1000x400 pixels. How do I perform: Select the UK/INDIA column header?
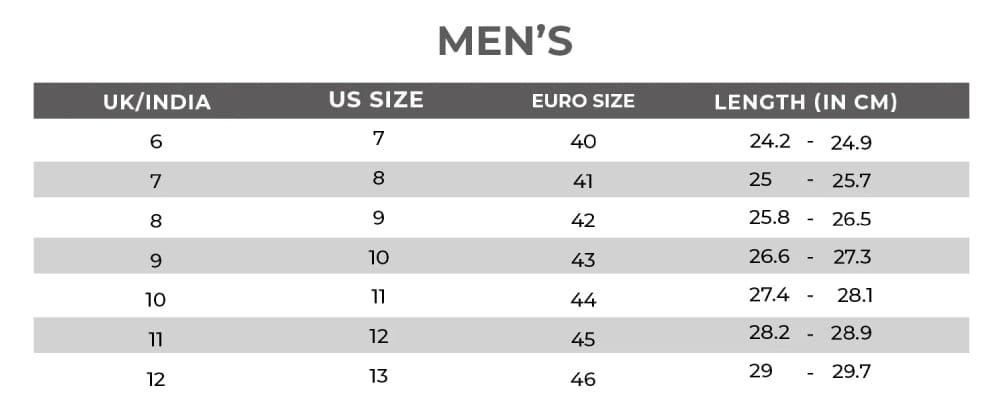click(157, 102)
